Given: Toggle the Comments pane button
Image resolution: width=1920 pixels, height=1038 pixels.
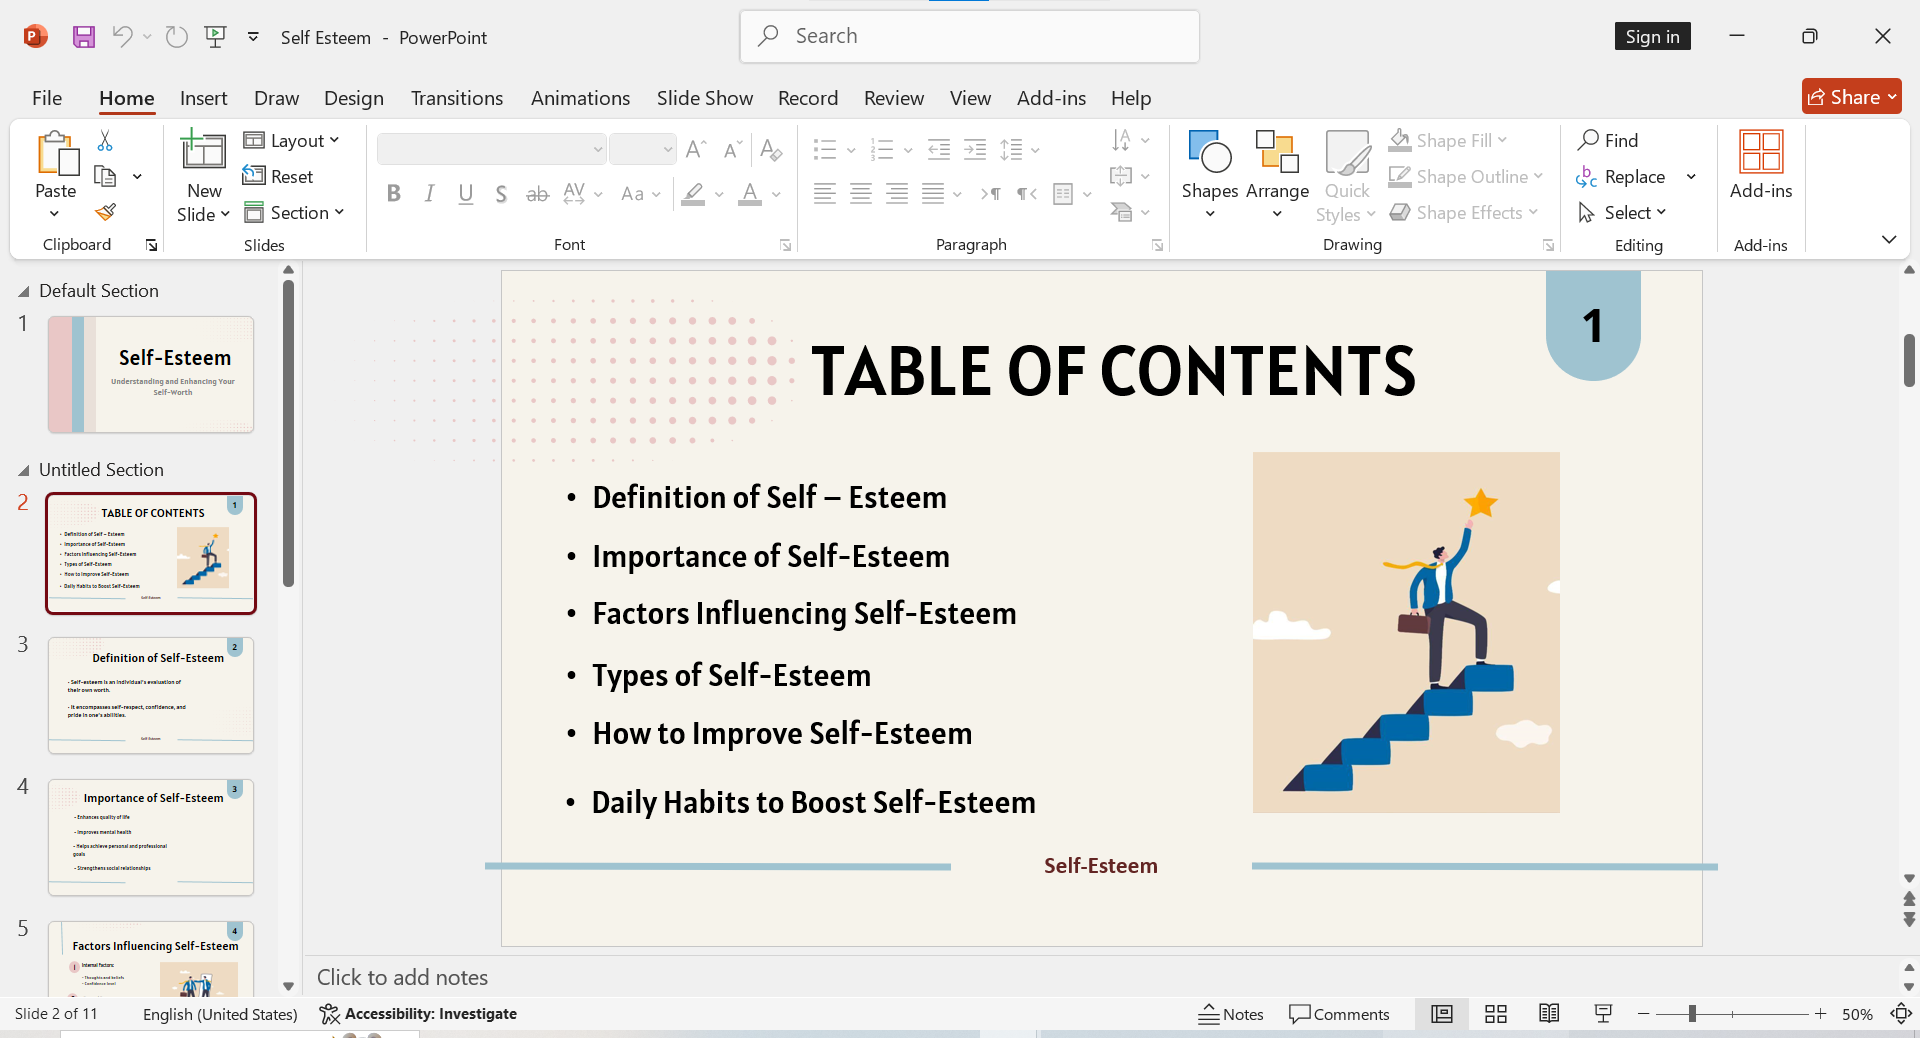Looking at the screenshot, I should click(x=1339, y=1014).
